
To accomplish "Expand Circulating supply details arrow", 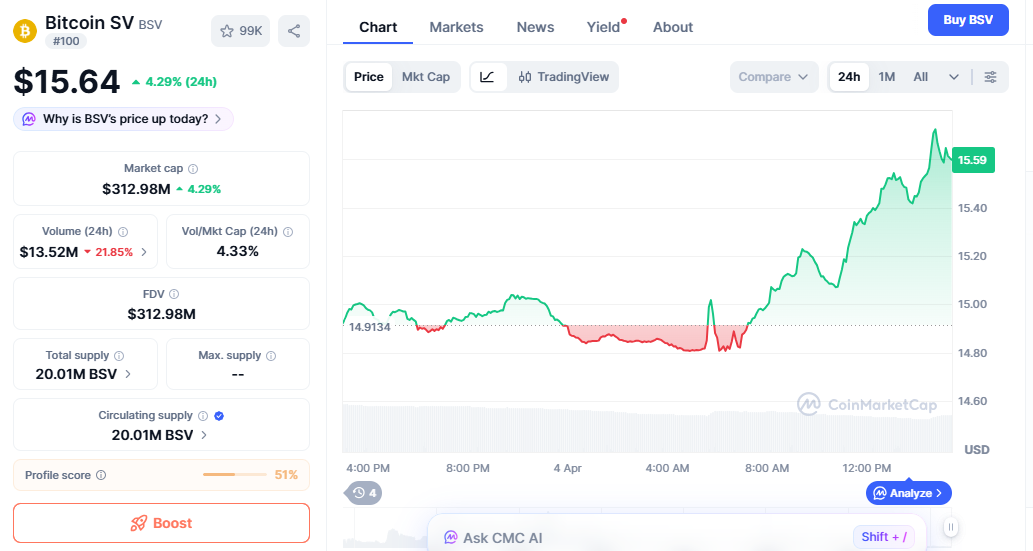I will click(204, 435).
